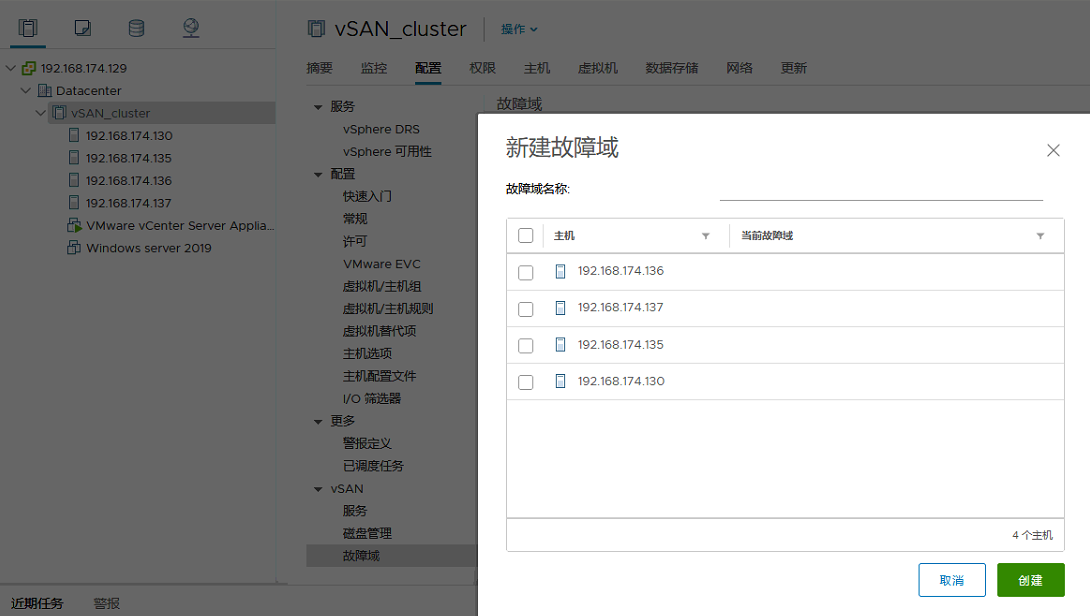The width and height of the screenshot is (1090, 616).
Task: Collapse the vSAN section
Action: (x=318, y=489)
